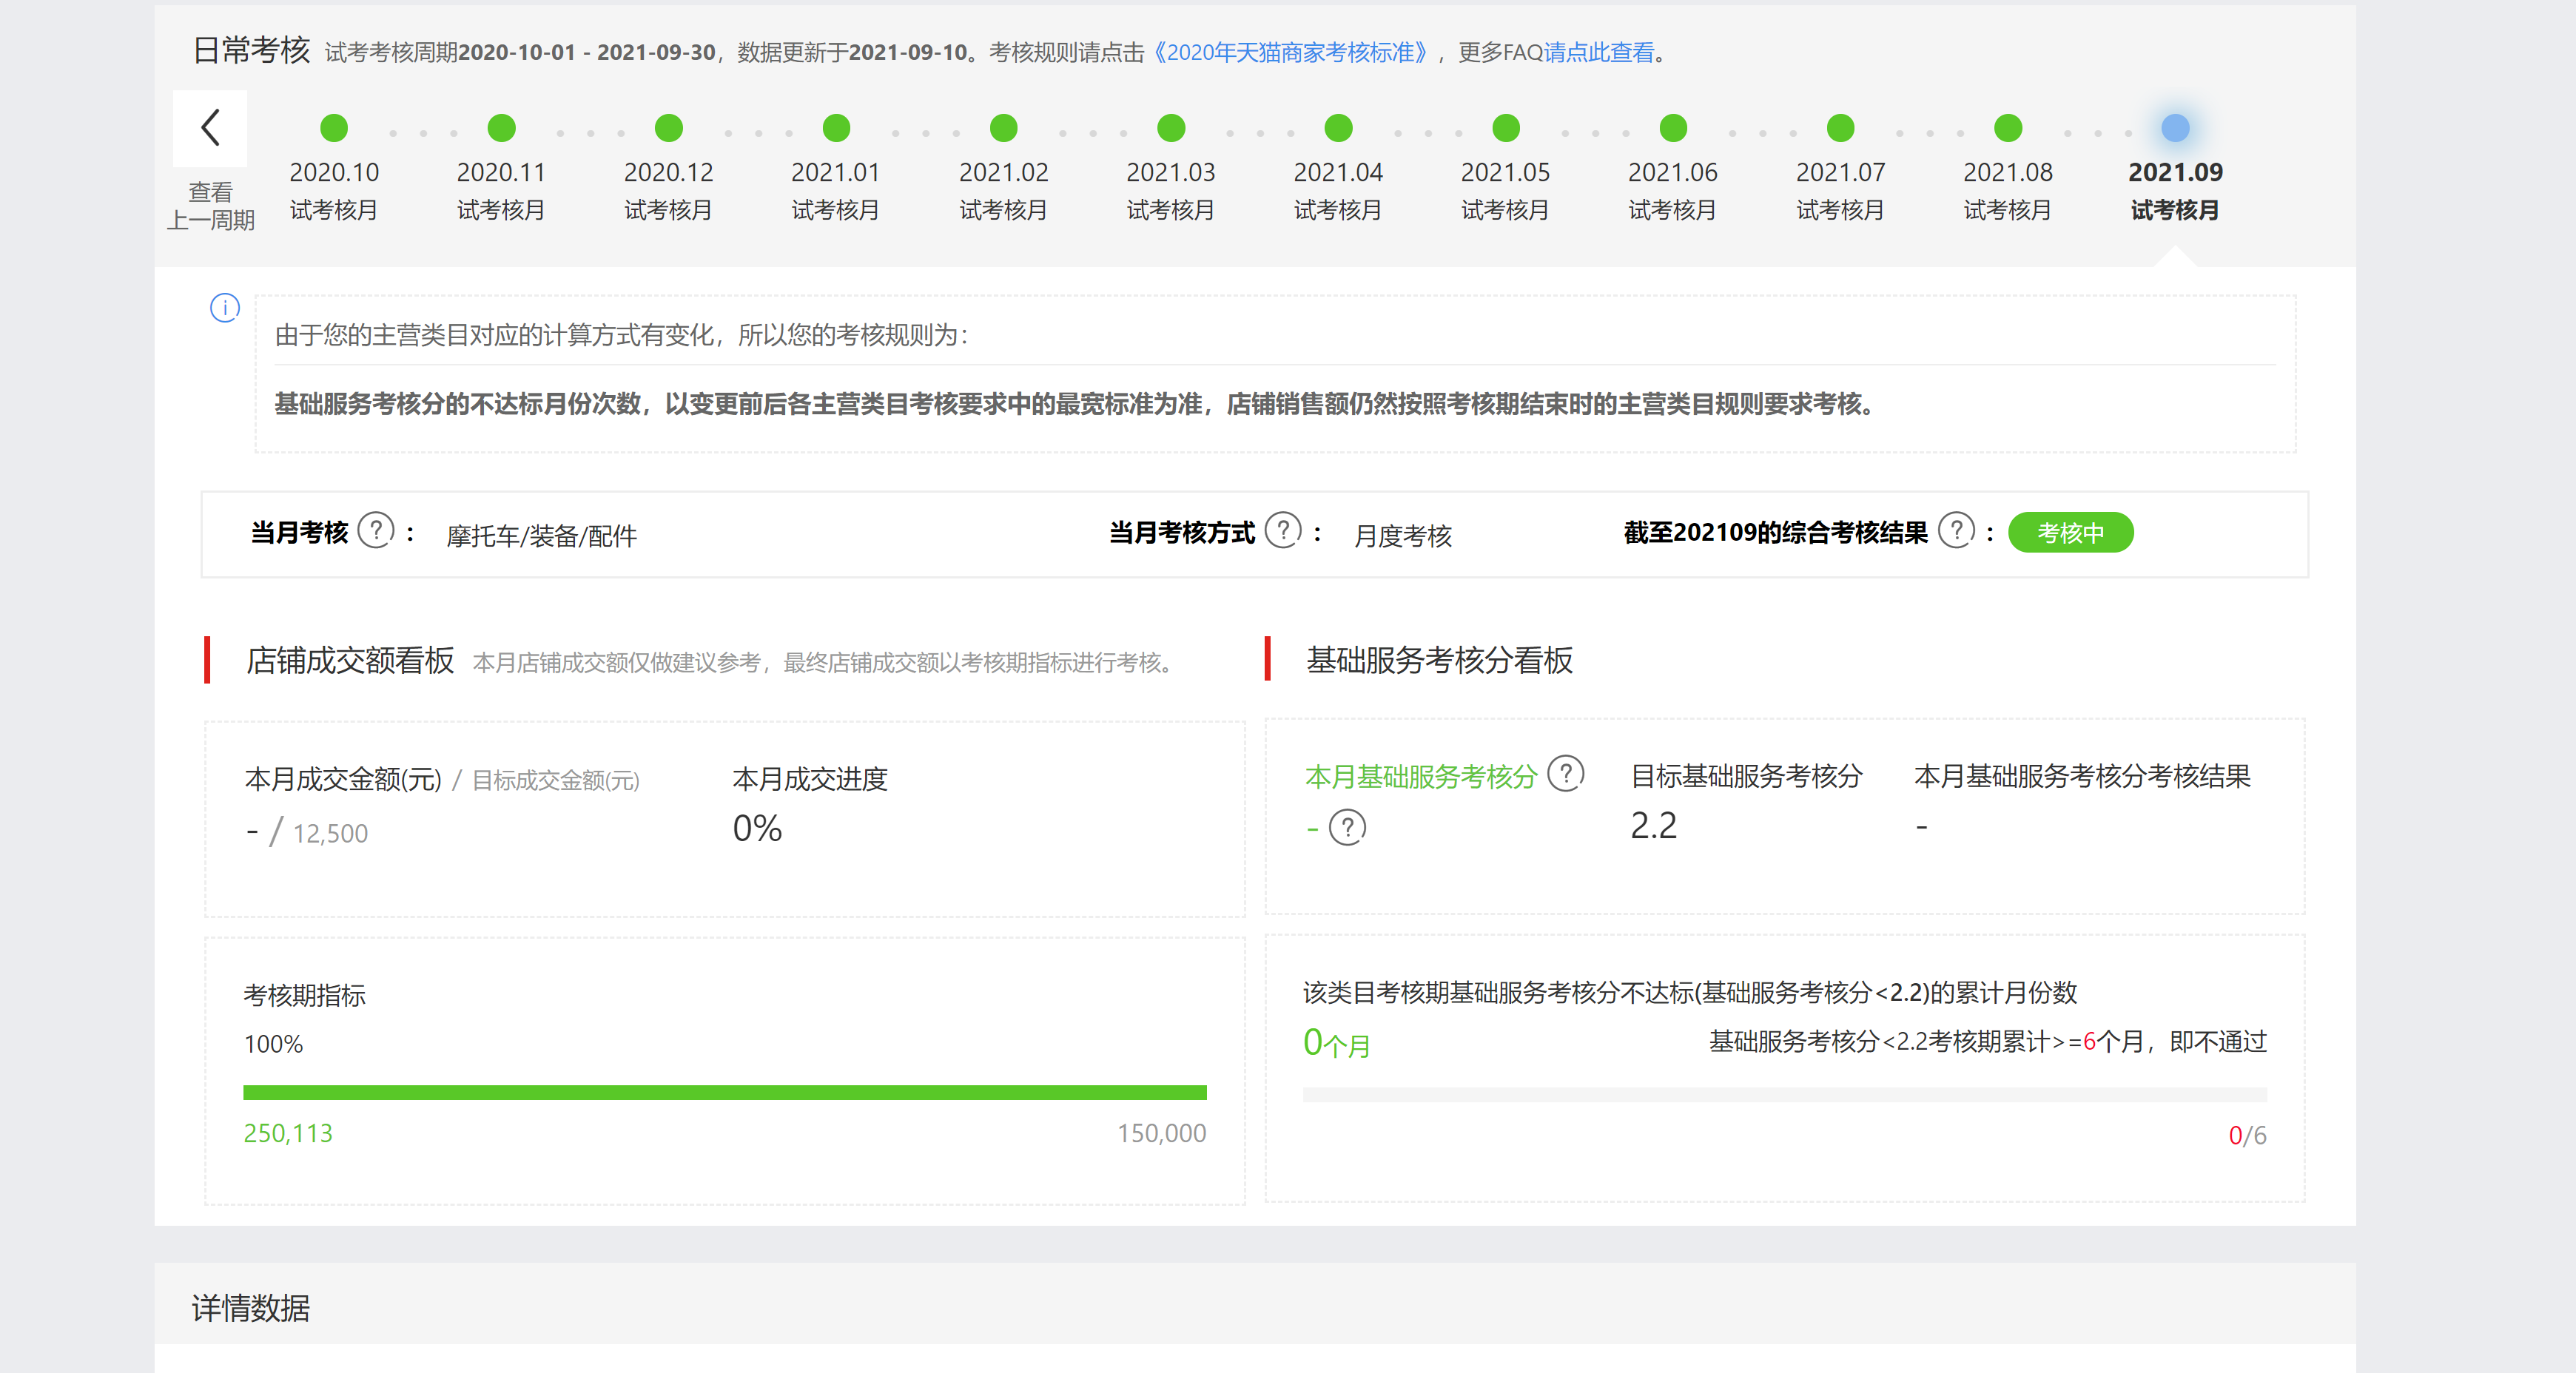This screenshot has width=2576, height=1373.
Task: Select the 2021.02 trial assessment month
Action: 1003,168
